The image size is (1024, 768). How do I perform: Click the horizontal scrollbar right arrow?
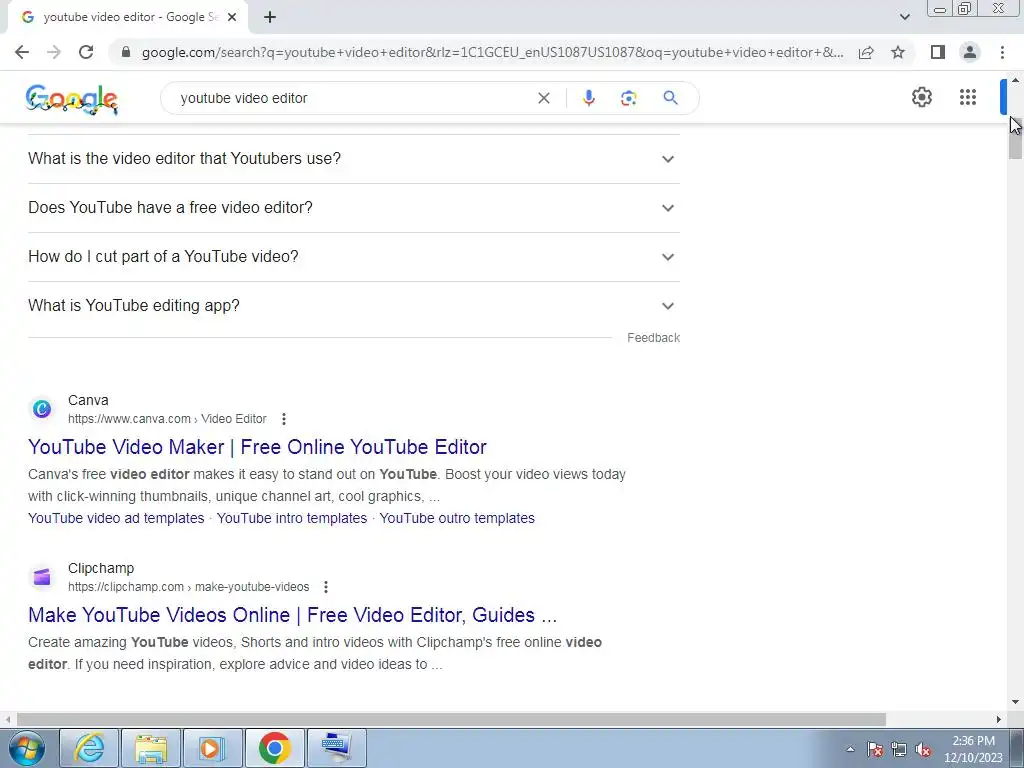coord(999,719)
